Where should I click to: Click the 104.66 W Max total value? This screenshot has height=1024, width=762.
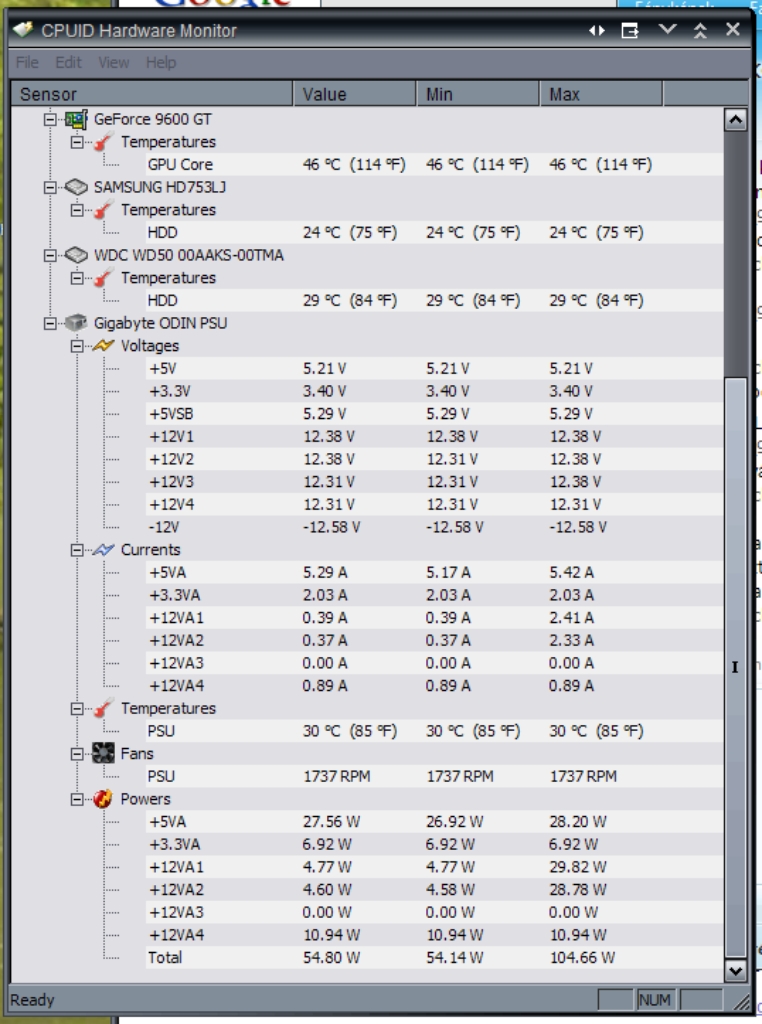[x=582, y=958]
